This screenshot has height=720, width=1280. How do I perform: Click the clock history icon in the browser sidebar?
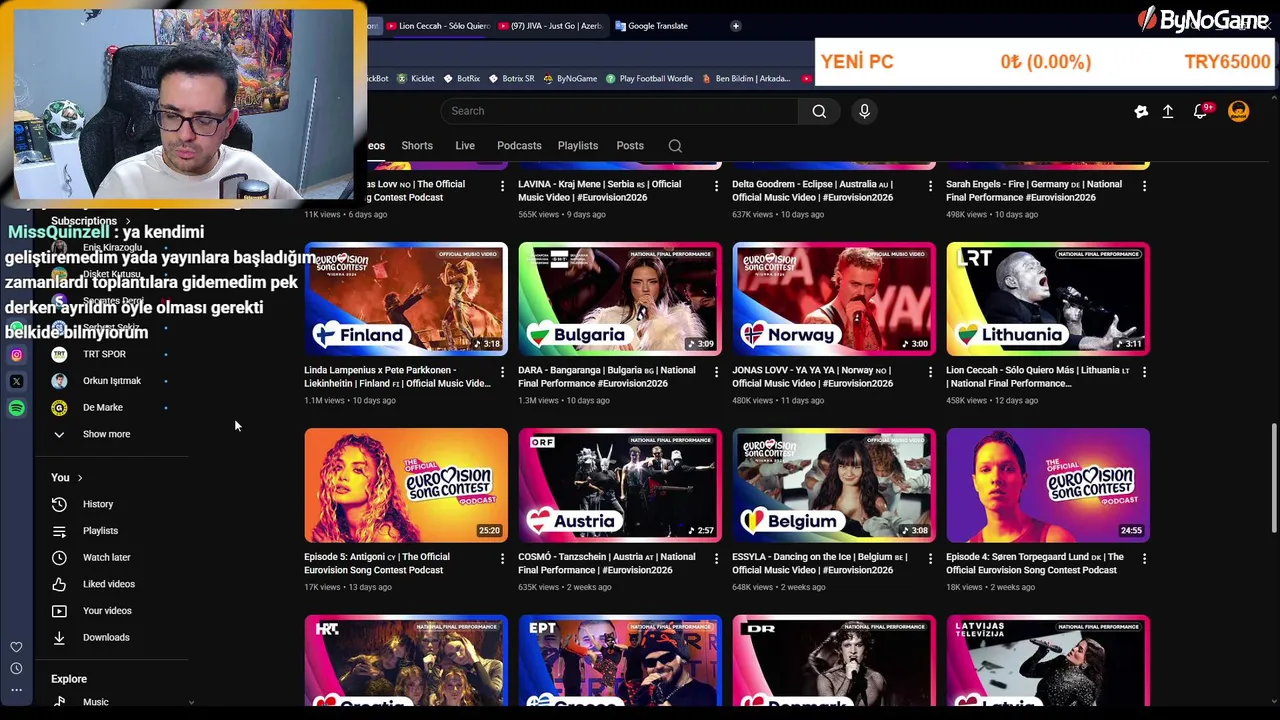tap(16, 668)
